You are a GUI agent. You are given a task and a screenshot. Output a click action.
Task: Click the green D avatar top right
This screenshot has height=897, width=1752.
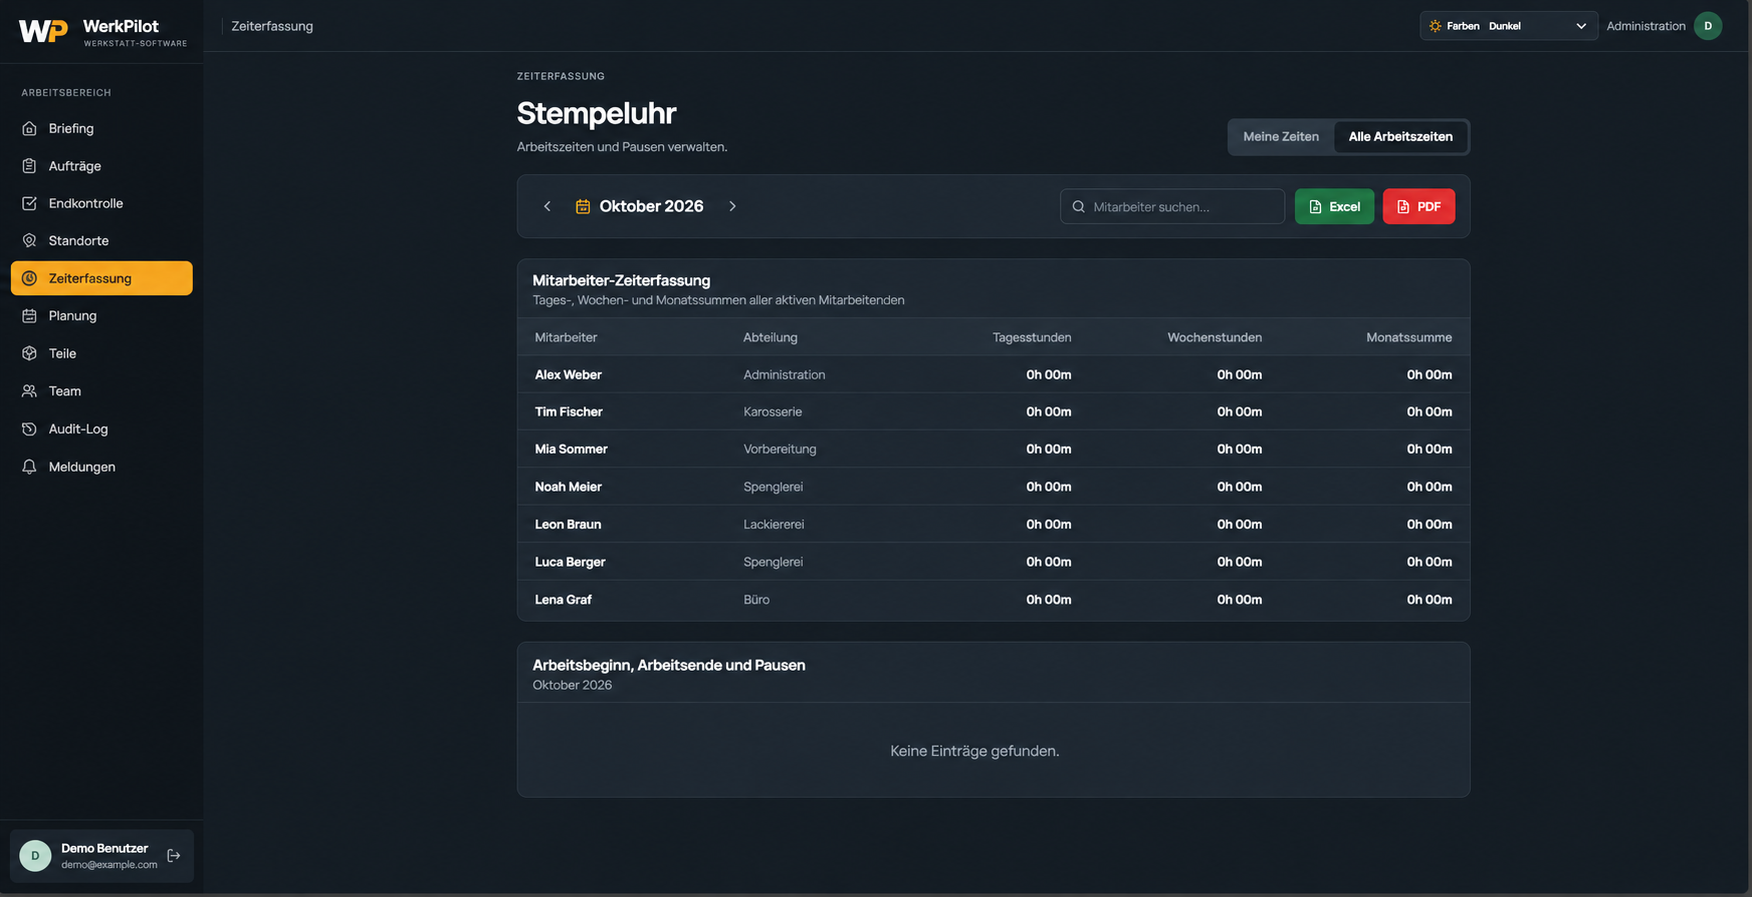click(1708, 26)
